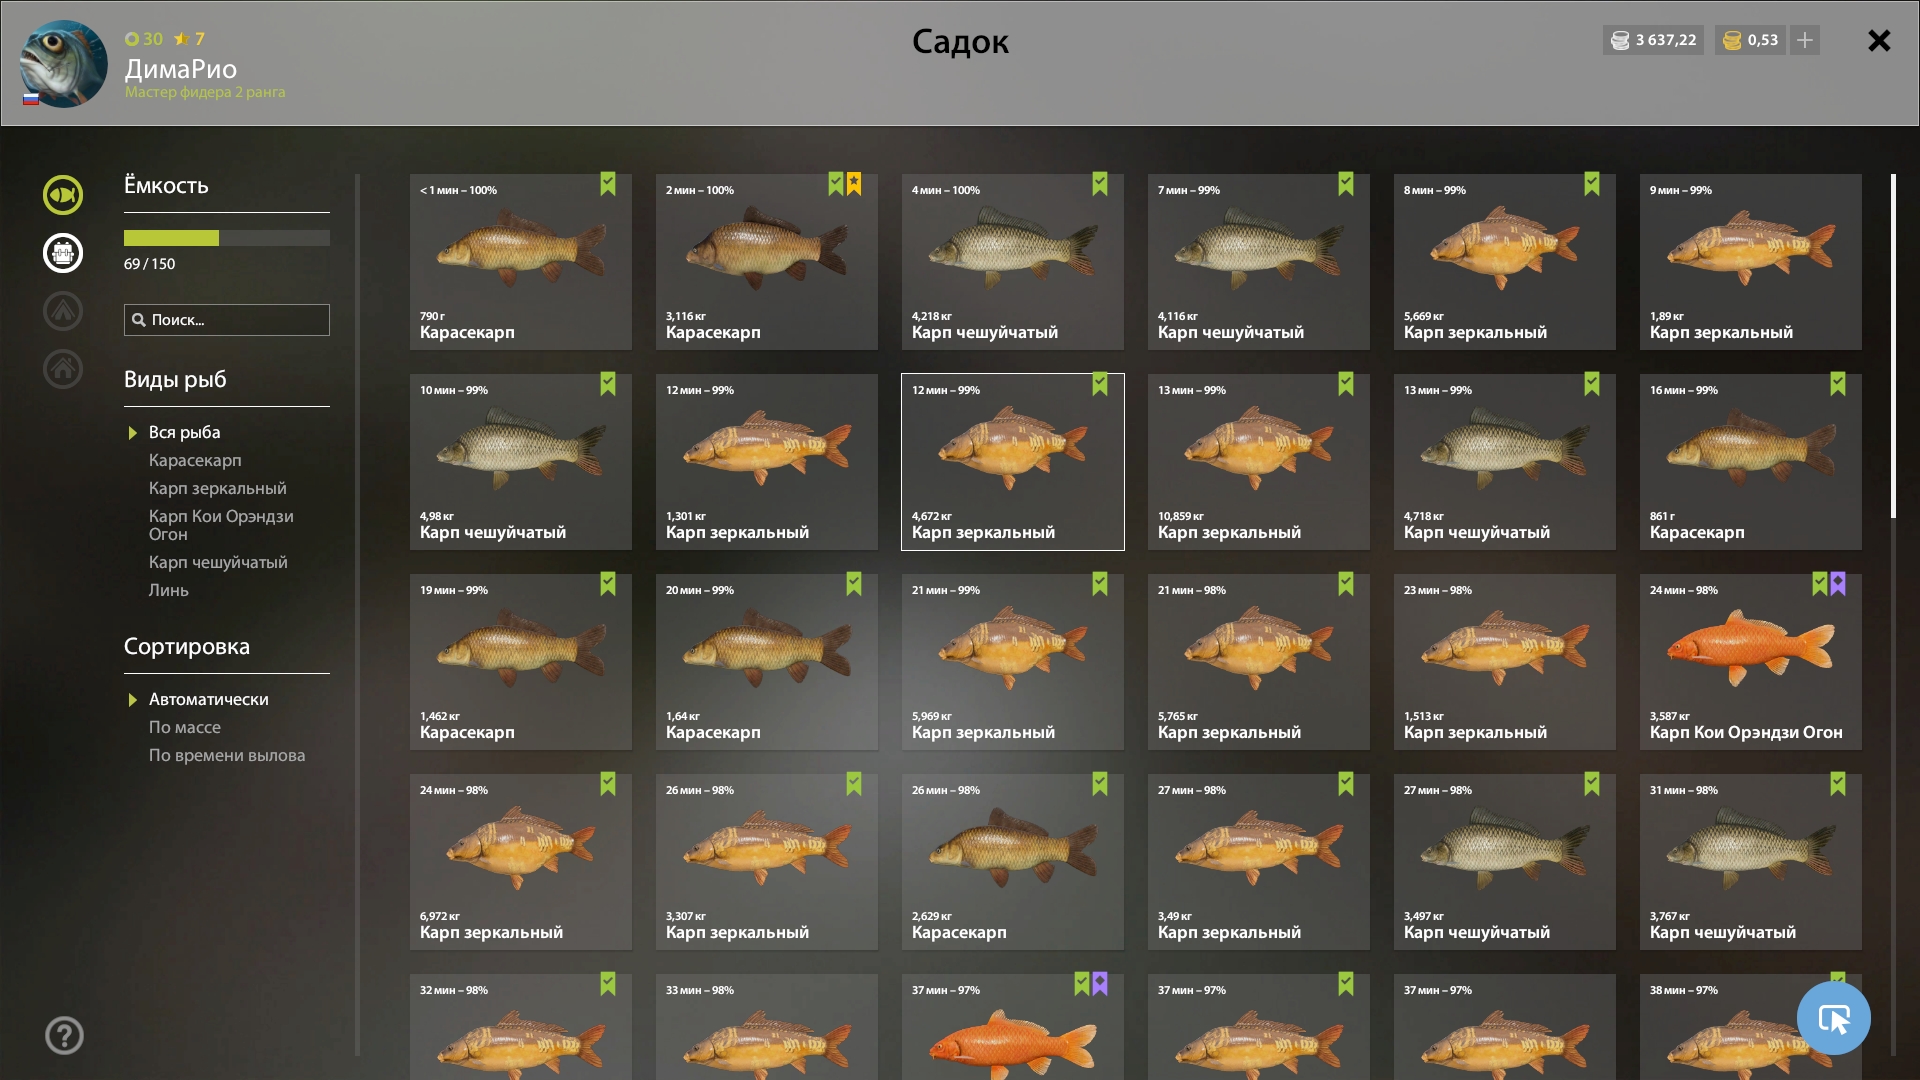Open the home base sidebar icon
This screenshot has width=1920, height=1080.
point(63,369)
